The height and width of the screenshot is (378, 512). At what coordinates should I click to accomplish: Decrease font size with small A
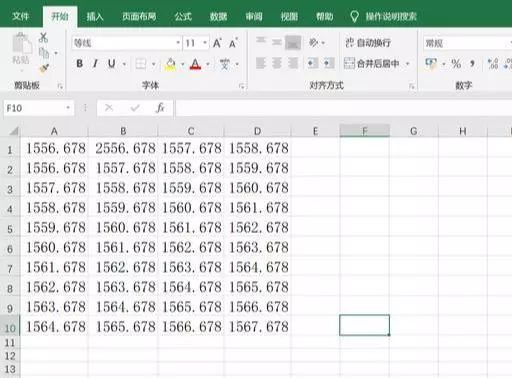coord(233,43)
